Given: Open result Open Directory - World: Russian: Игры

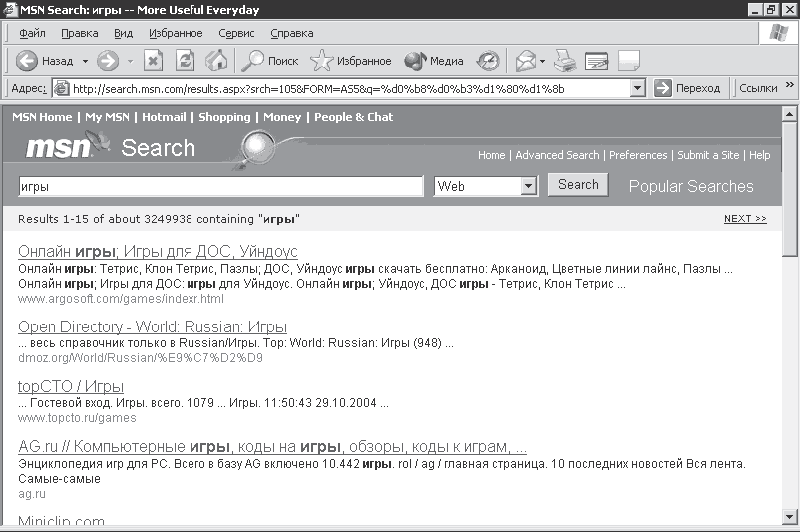Looking at the screenshot, I should pyautogui.click(x=153, y=326).
